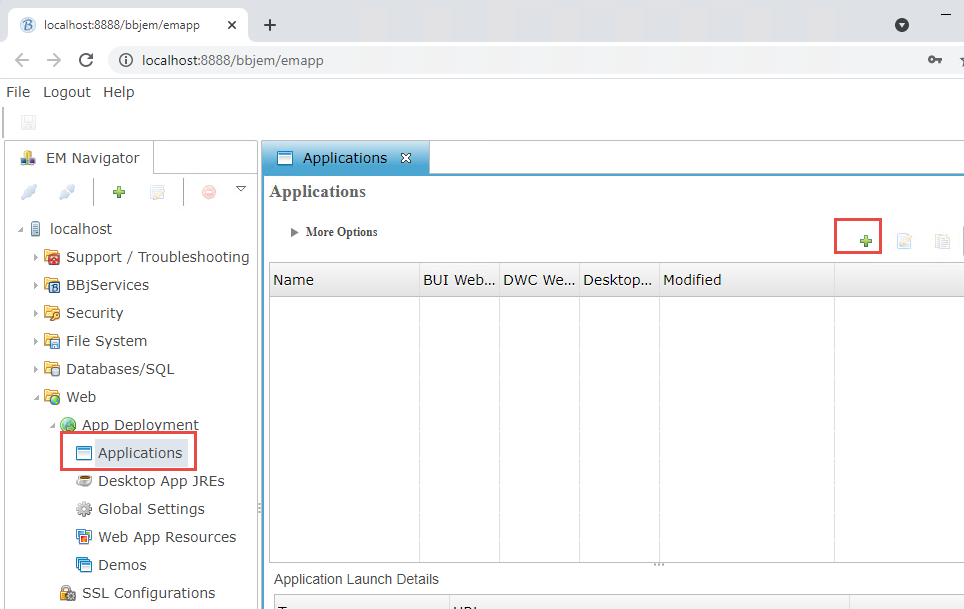The width and height of the screenshot is (964, 609).
Task: Select the Applications editor tab
Action: pos(344,158)
